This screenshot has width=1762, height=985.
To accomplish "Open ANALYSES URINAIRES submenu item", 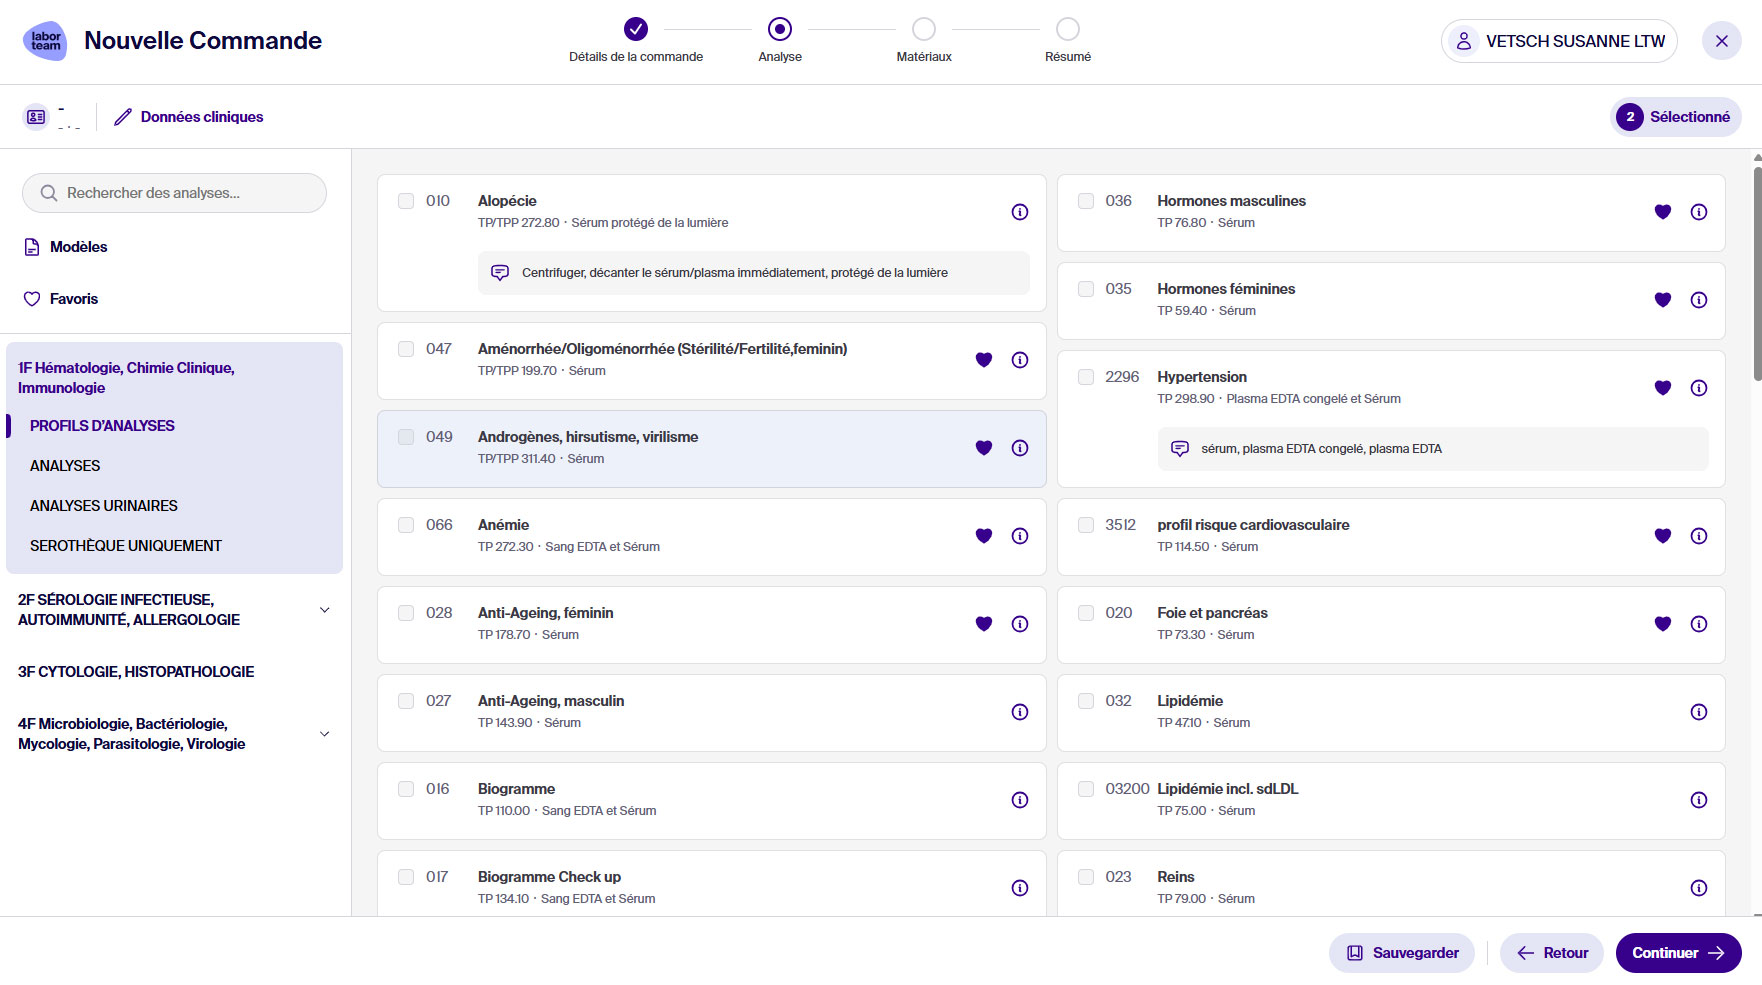I will tap(104, 506).
